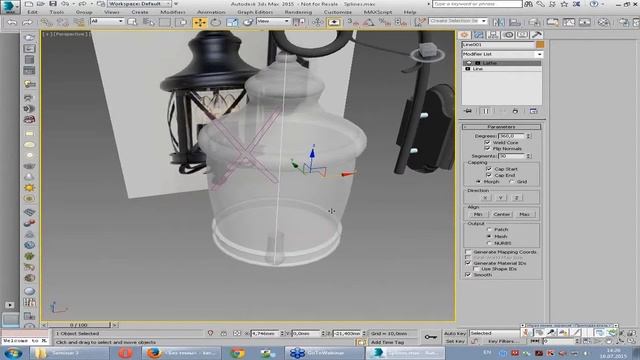The width and height of the screenshot is (640, 360).
Task: Toggle Generate Material IDs checkbox
Action: (x=468, y=263)
